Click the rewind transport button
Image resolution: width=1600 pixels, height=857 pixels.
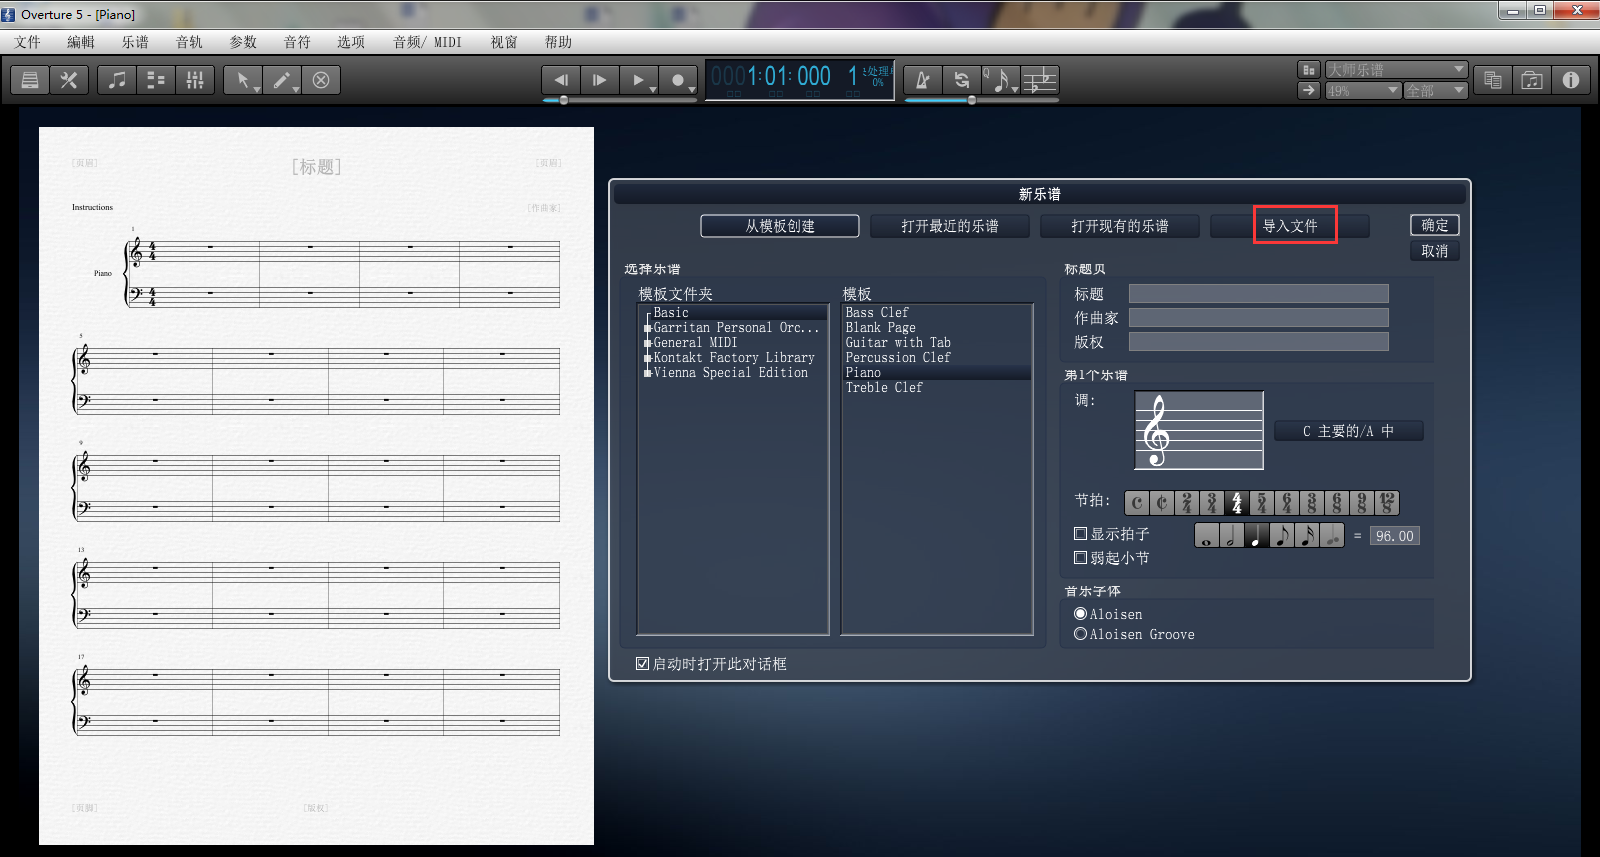(x=561, y=80)
